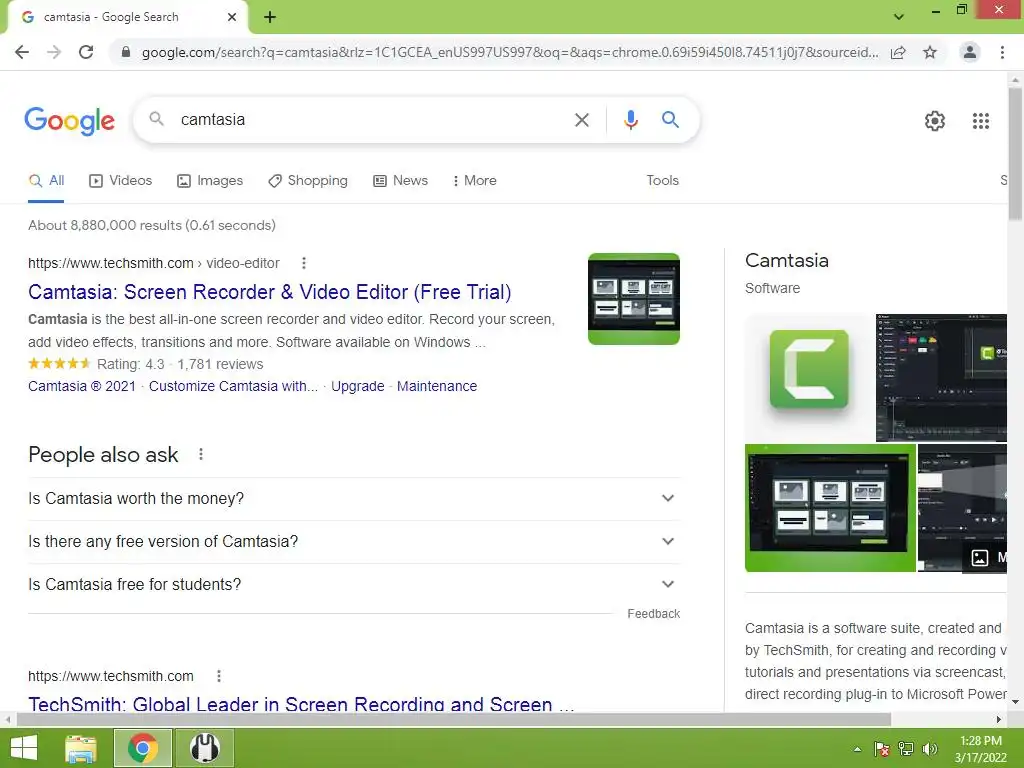Screen dimensions: 1024x768
Task: Click the horizontal scrollbar thumb
Action: tap(453, 720)
